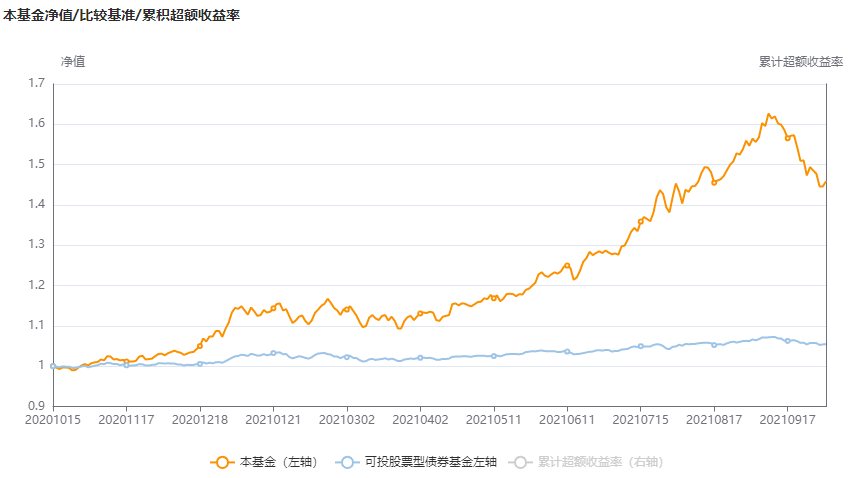
Task: Click the orange 本基金 legend marker icon
Action: [223, 462]
